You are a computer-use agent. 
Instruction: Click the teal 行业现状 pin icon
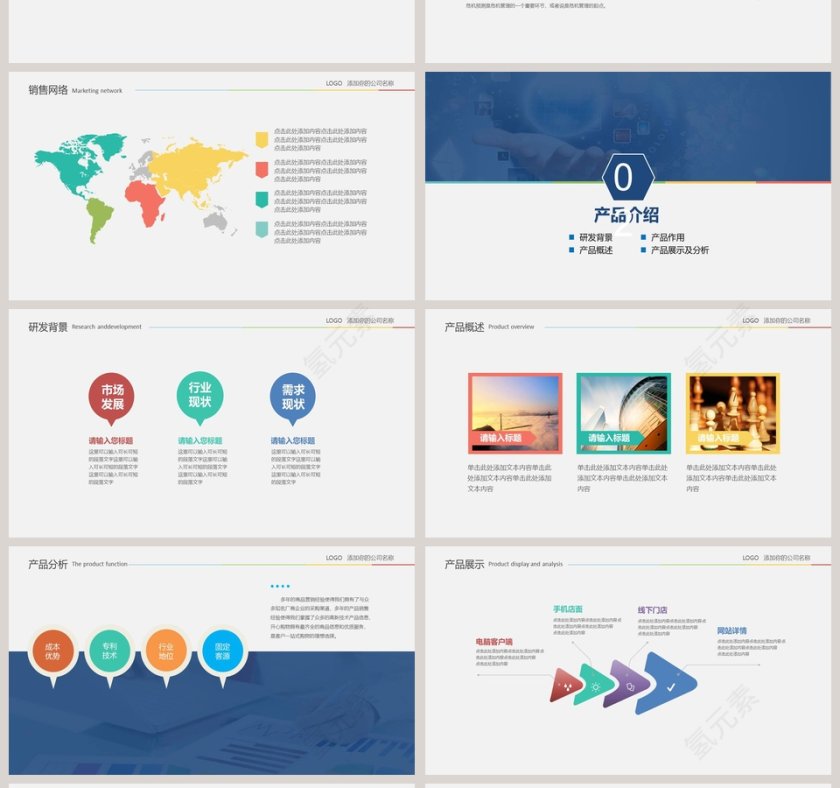(200, 394)
